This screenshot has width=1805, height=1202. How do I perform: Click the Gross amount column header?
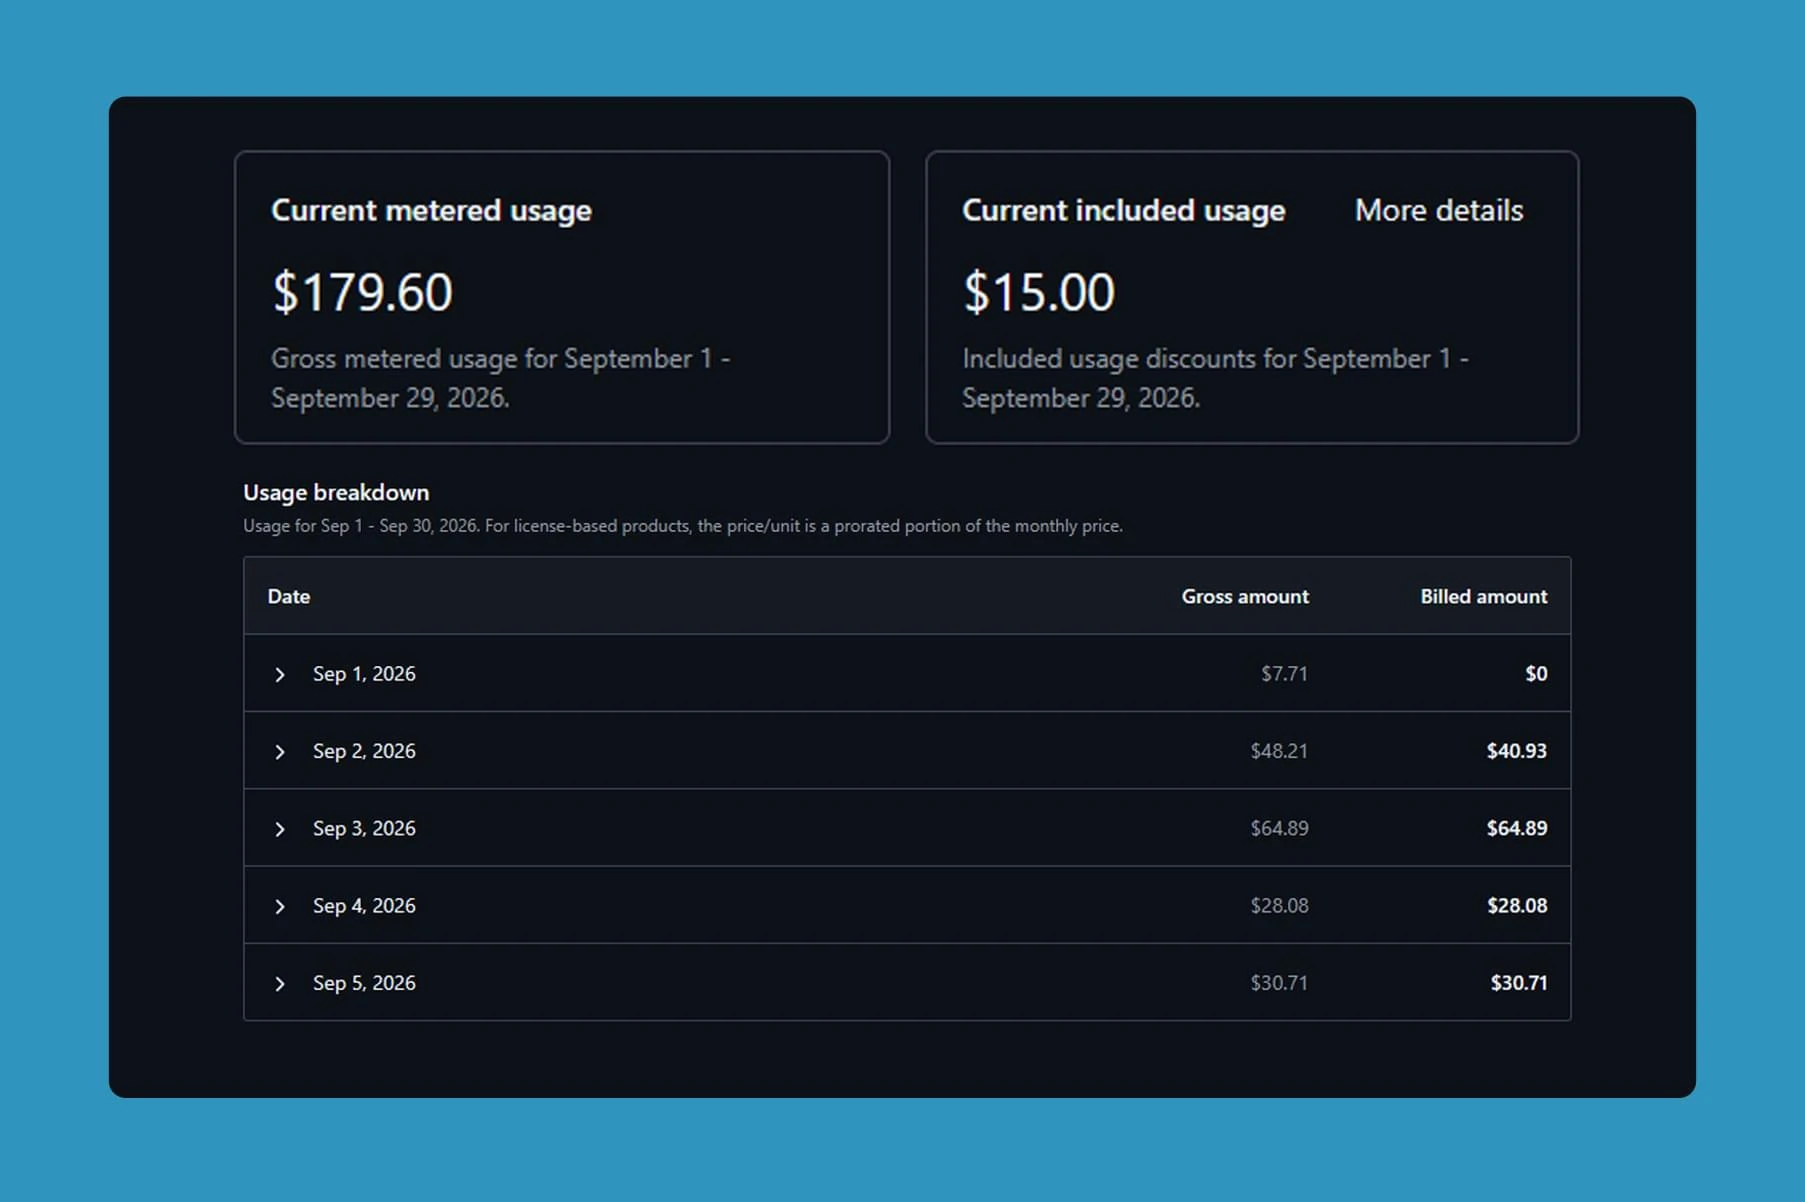point(1245,597)
